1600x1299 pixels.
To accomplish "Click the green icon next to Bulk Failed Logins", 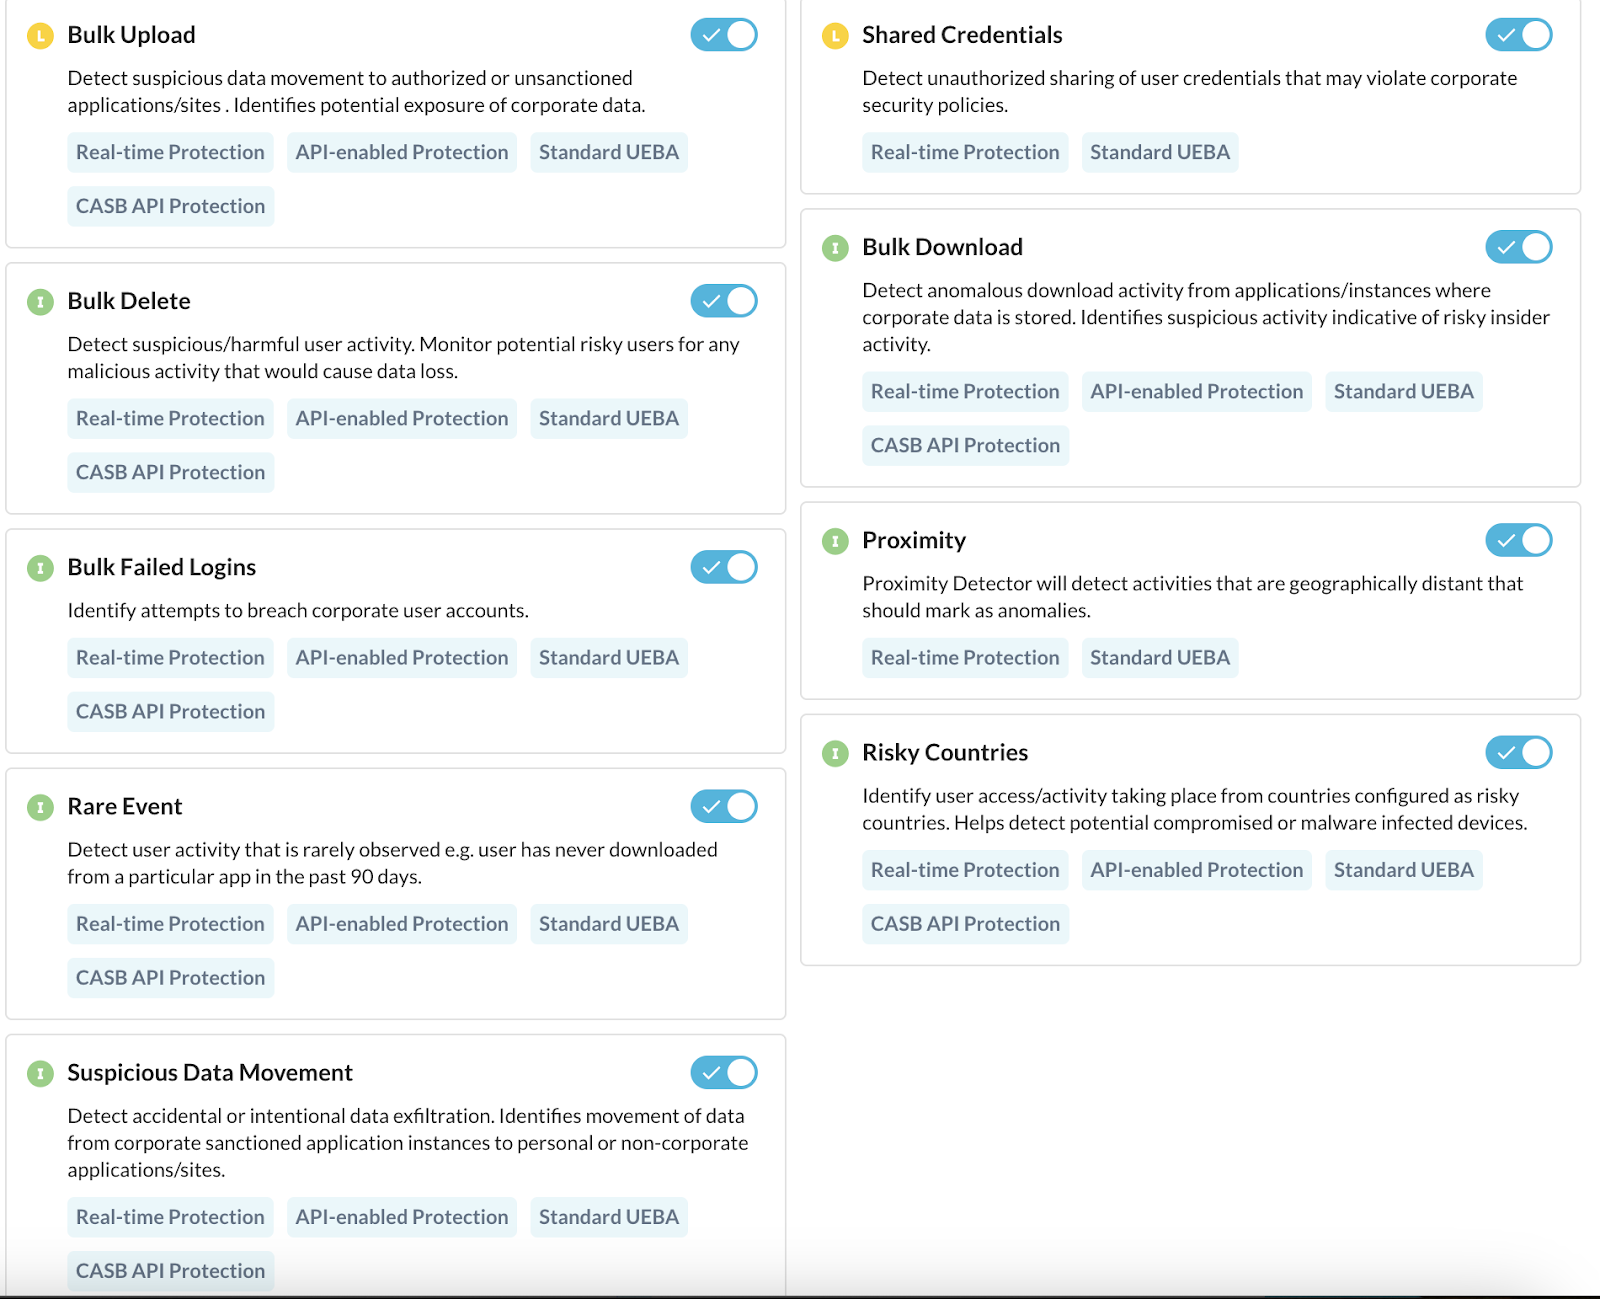I will [40, 568].
